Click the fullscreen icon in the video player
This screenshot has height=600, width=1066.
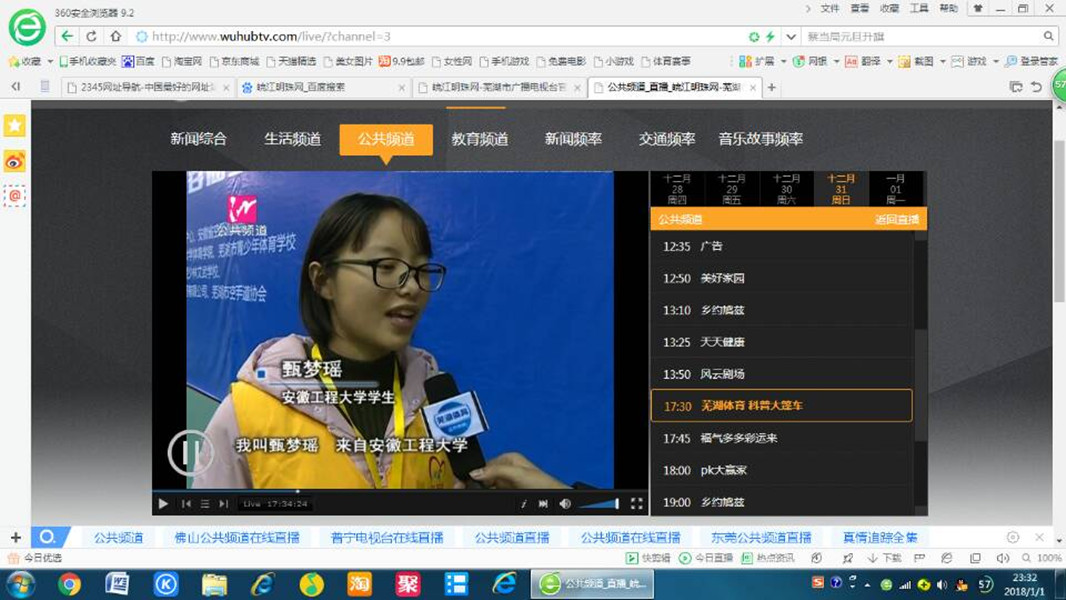point(636,504)
